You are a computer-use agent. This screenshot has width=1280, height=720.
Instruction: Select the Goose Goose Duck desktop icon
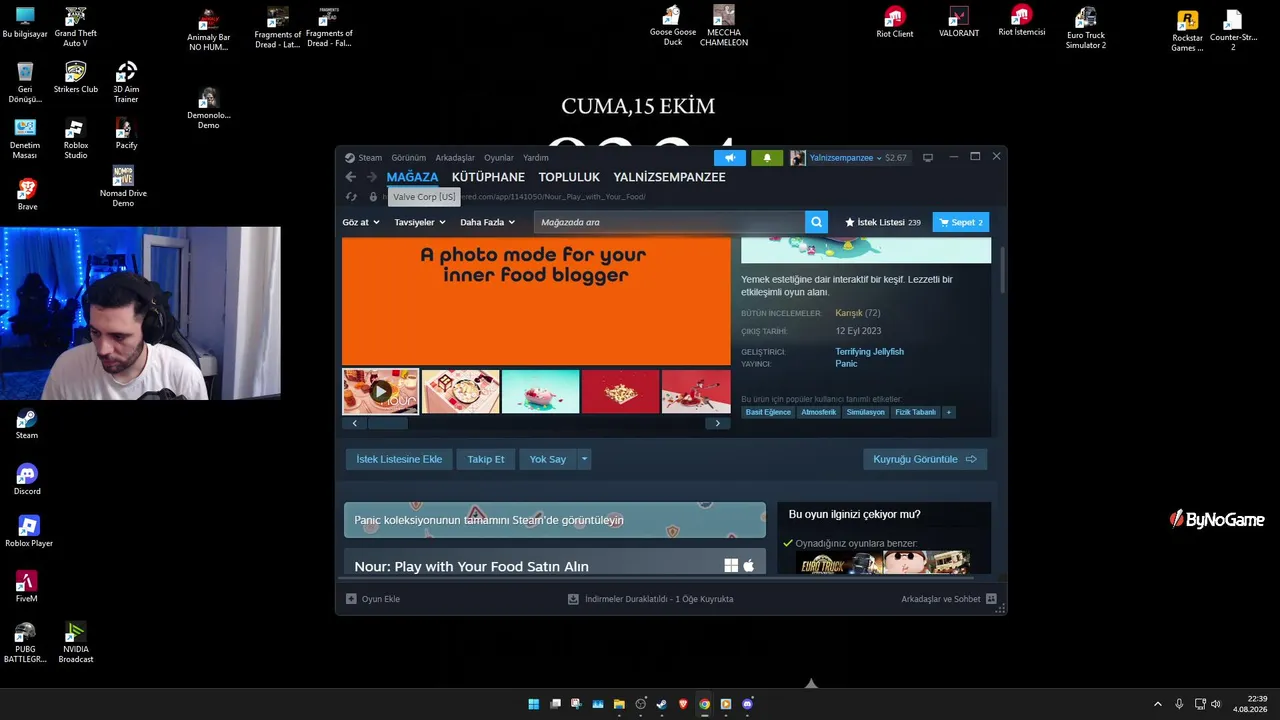pyautogui.click(x=673, y=26)
